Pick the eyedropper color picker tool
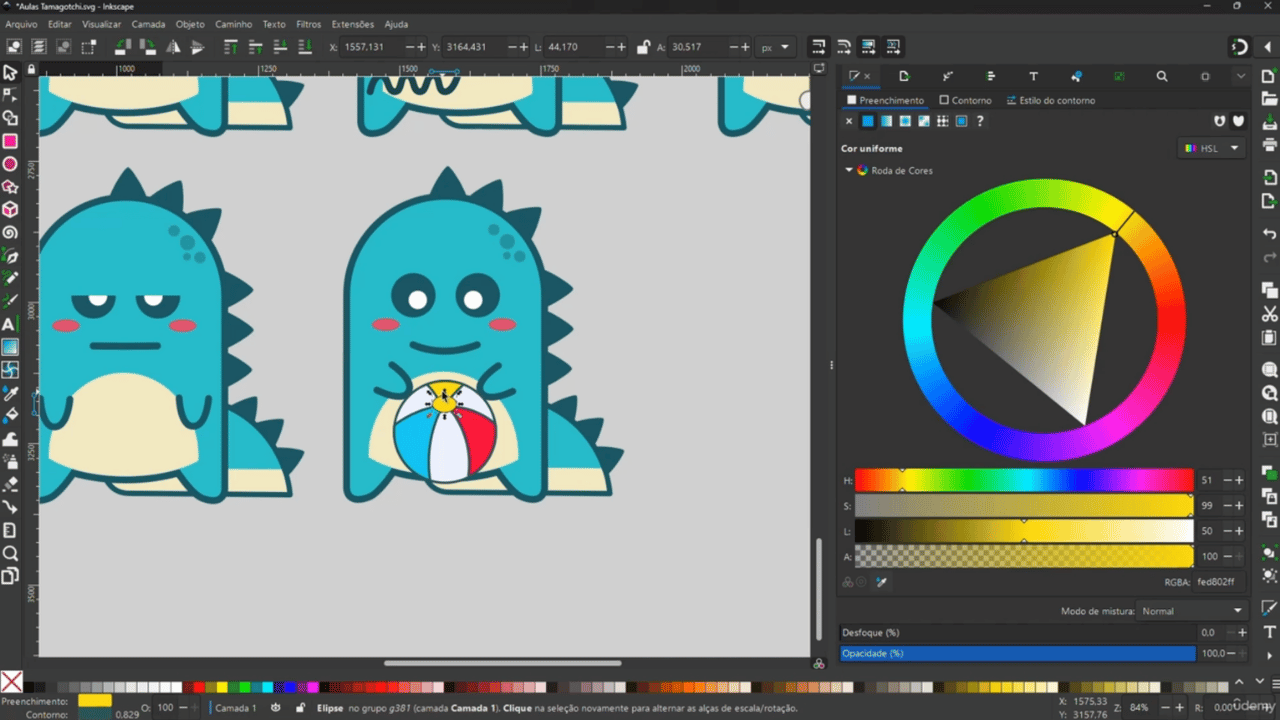1280x720 pixels. click(x=10, y=393)
